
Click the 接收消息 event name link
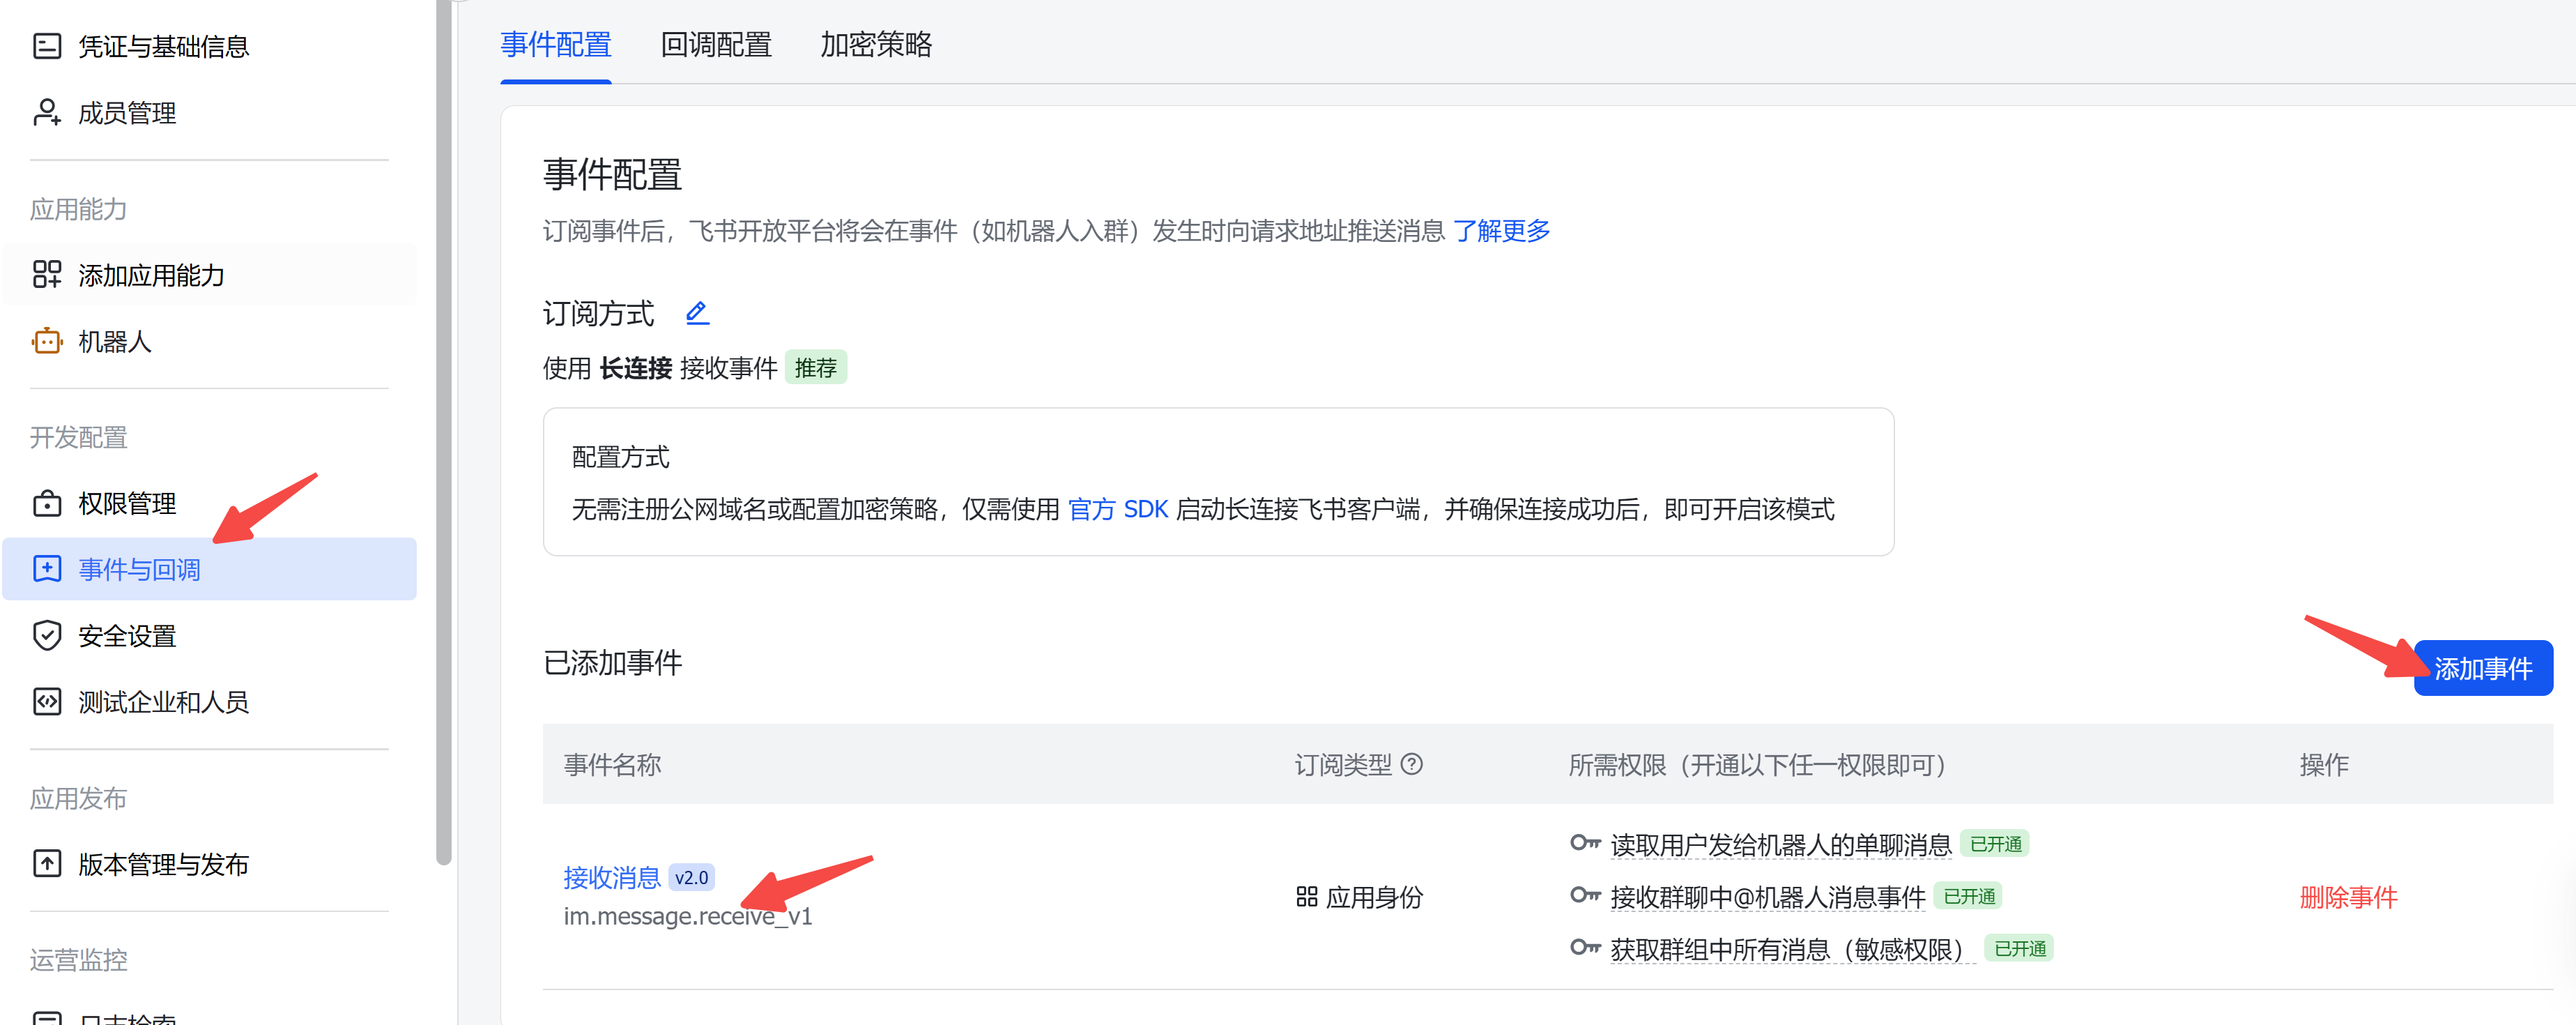point(611,877)
